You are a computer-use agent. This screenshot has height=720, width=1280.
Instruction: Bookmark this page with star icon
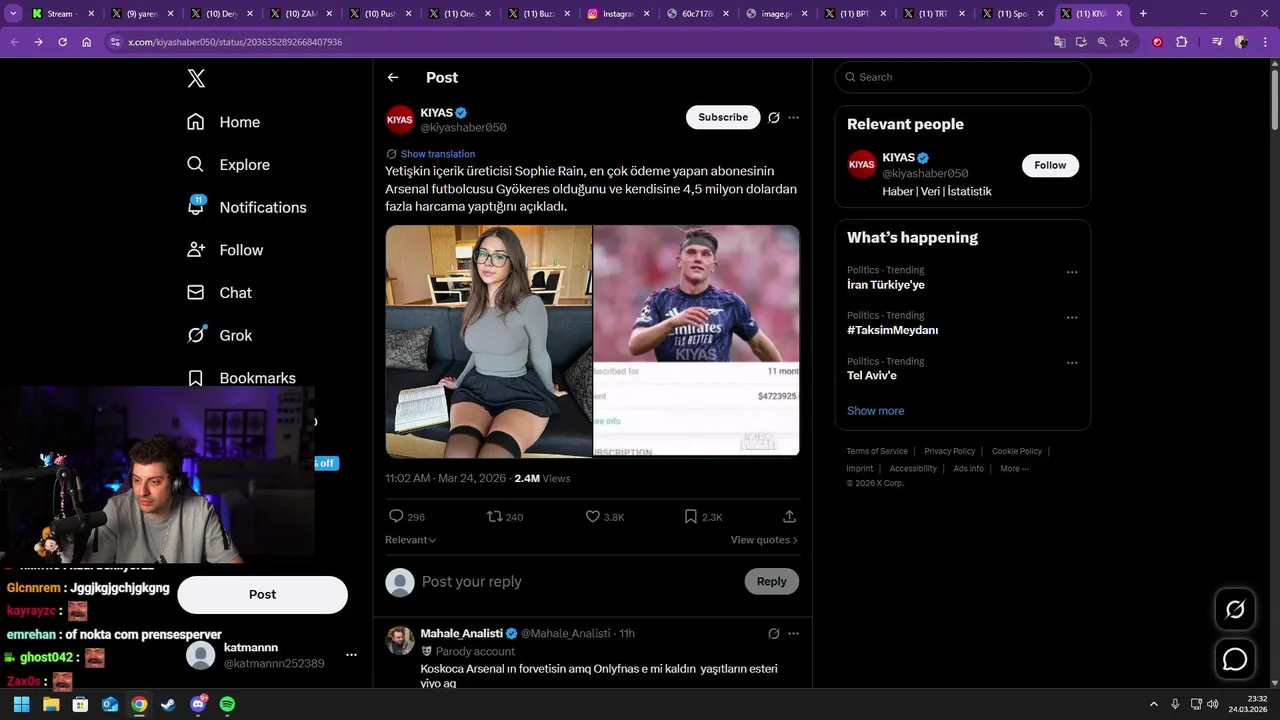point(1124,42)
